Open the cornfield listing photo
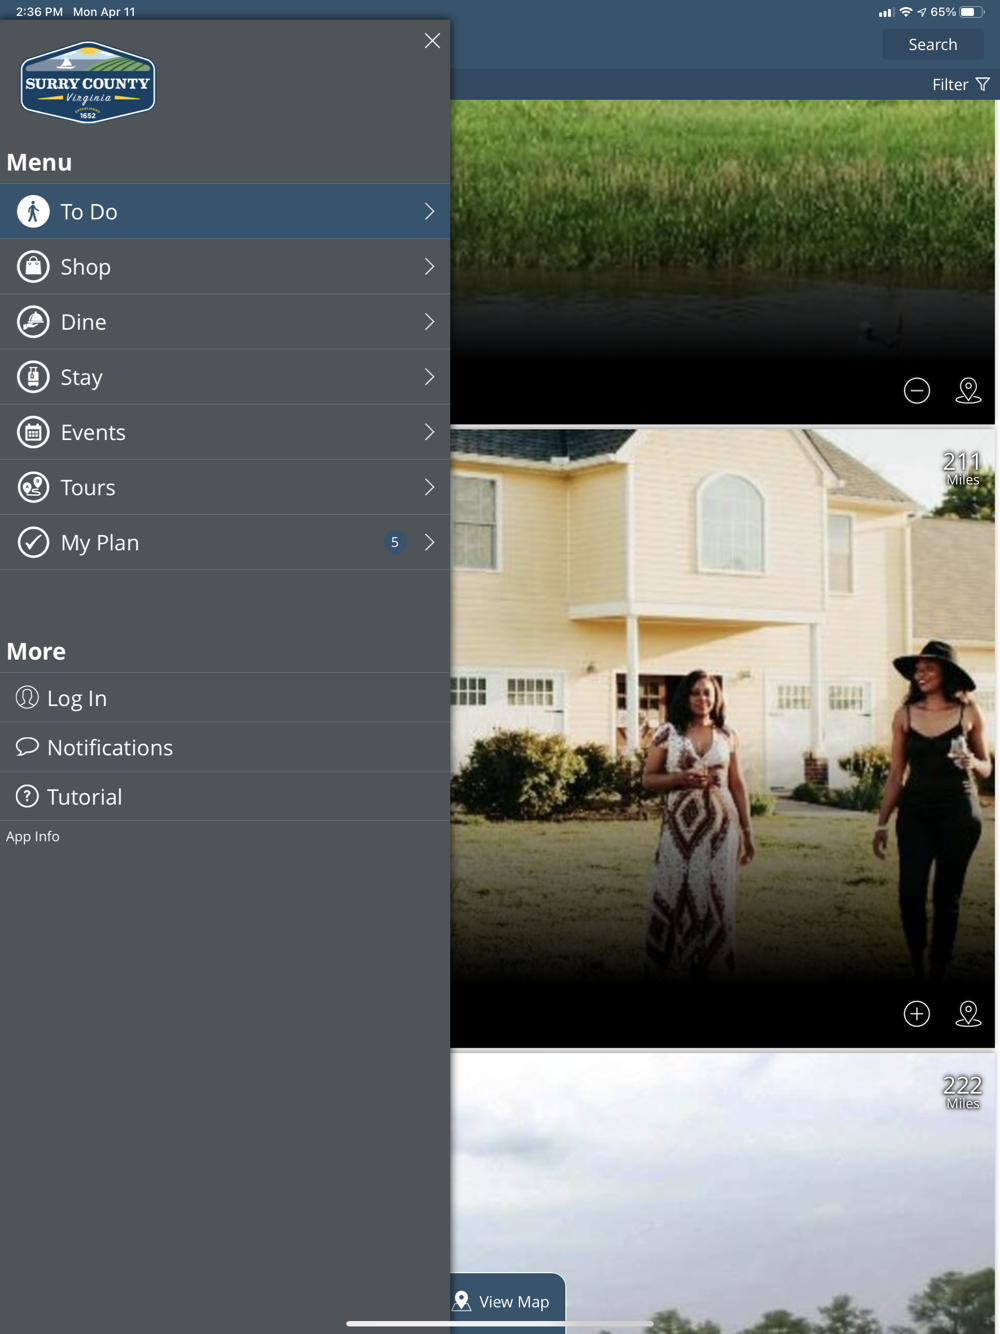The image size is (1000, 1334). click(x=722, y=262)
